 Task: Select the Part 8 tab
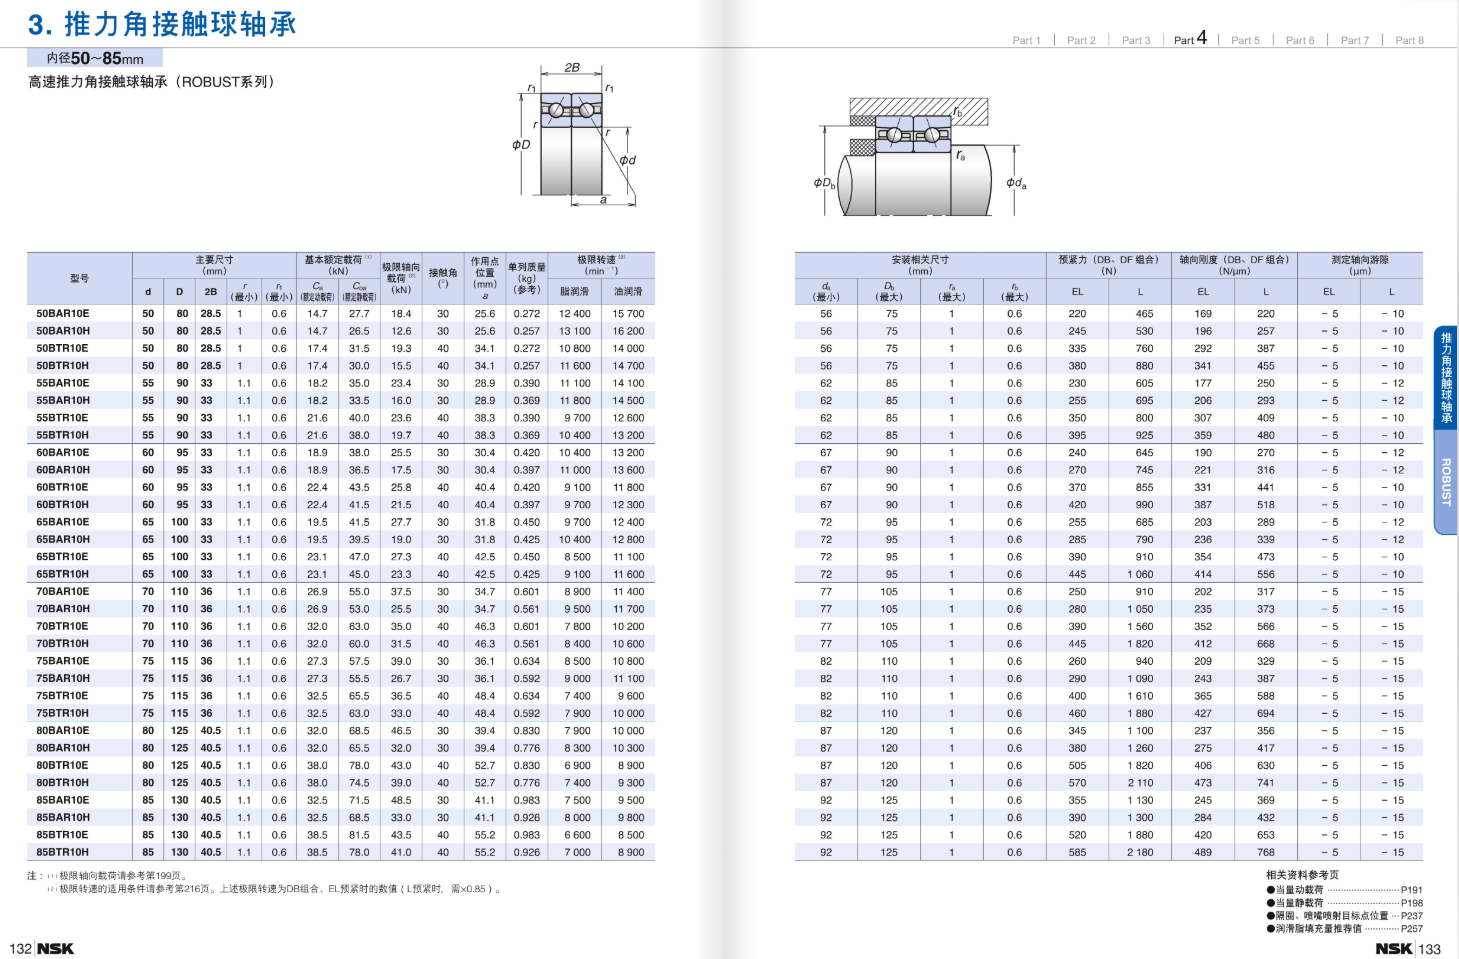pyautogui.click(x=1409, y=40)
